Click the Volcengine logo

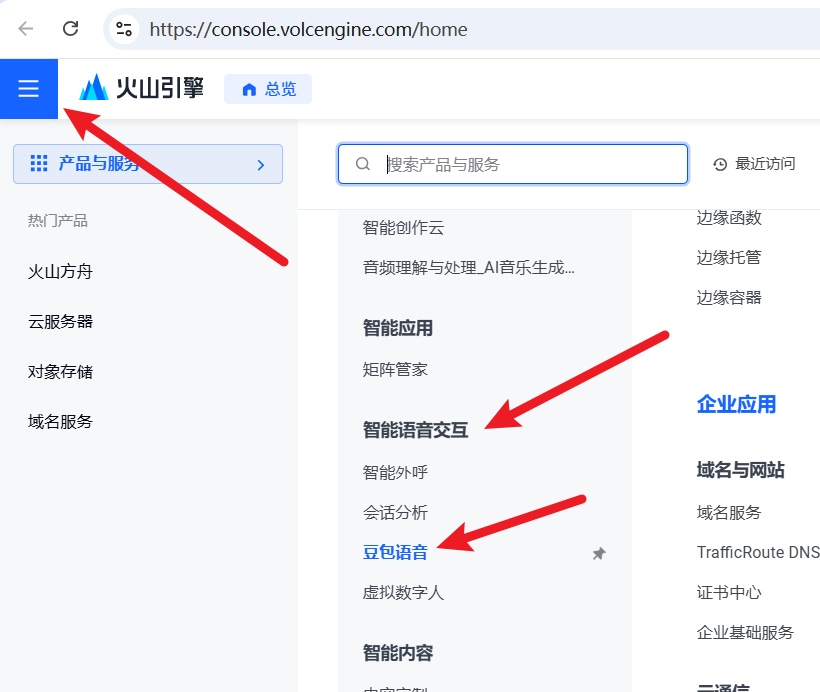pyautogui.click(x=141, y=88)
